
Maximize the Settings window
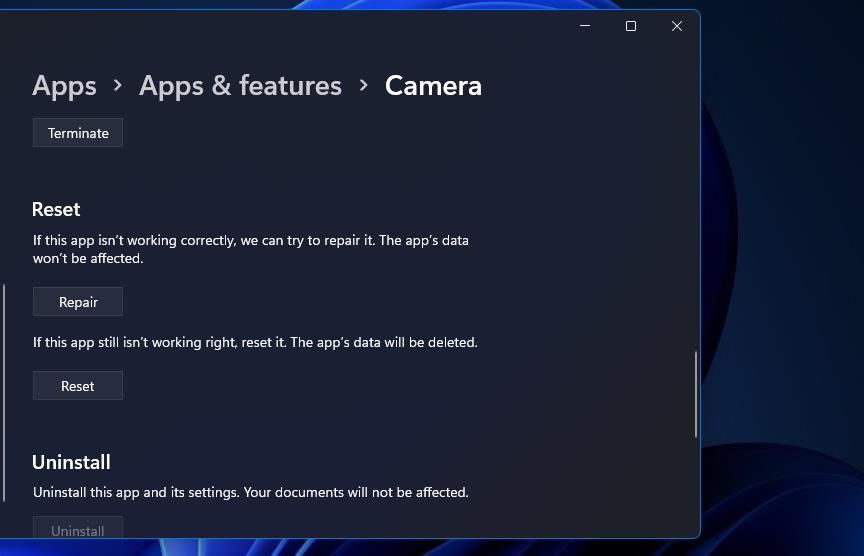pyautogui.click(x=631, y=26)
